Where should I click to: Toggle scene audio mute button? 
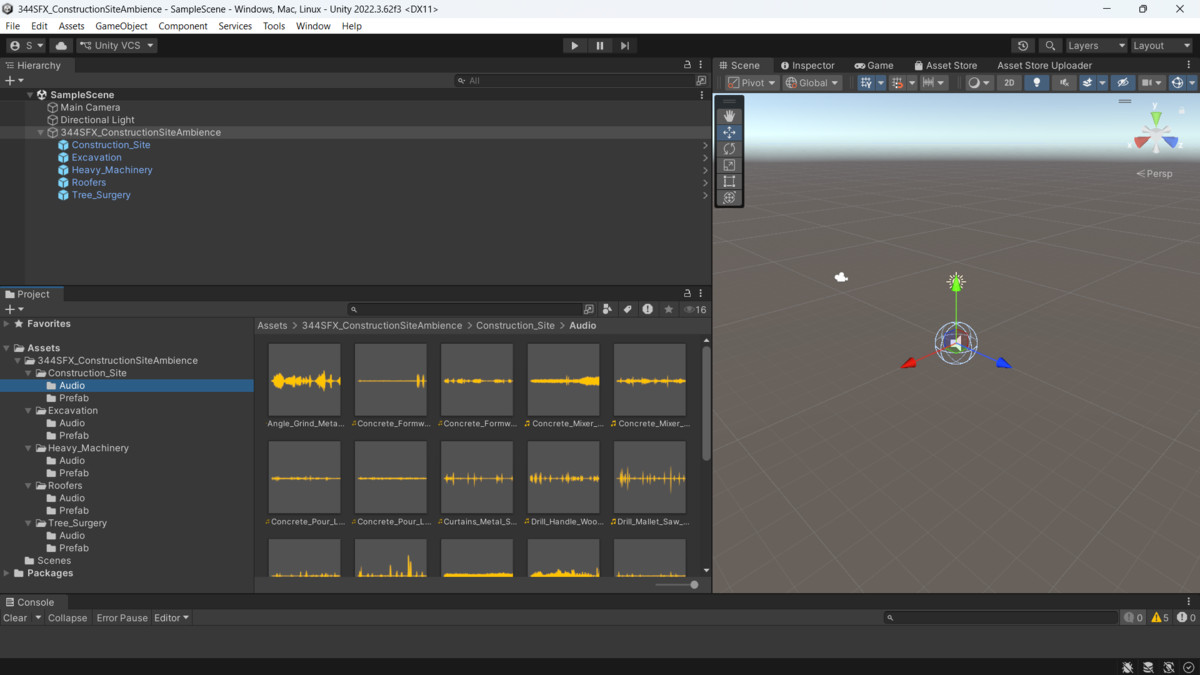[1064, 83]
